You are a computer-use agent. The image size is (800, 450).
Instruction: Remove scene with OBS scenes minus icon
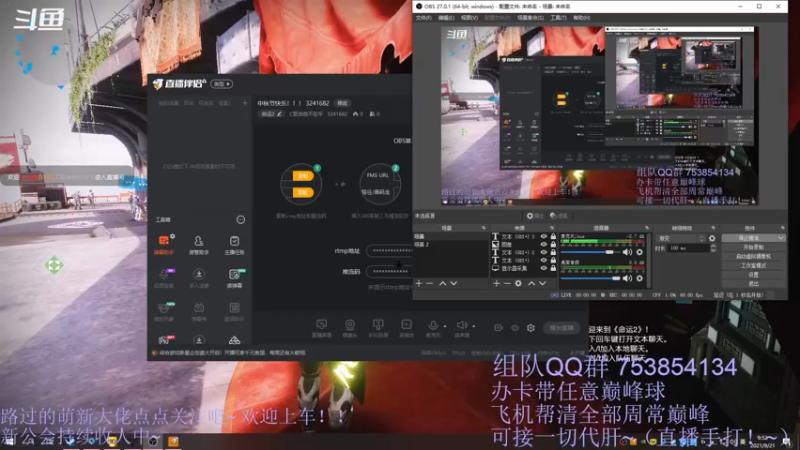pyautogui.click(x=430, y=283)
